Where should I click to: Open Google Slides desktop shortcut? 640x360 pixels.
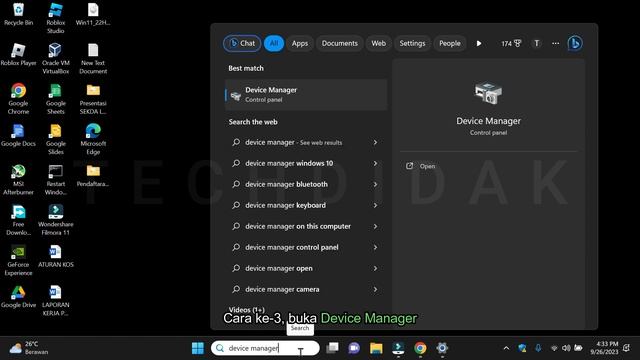click(x=56, y=139)
